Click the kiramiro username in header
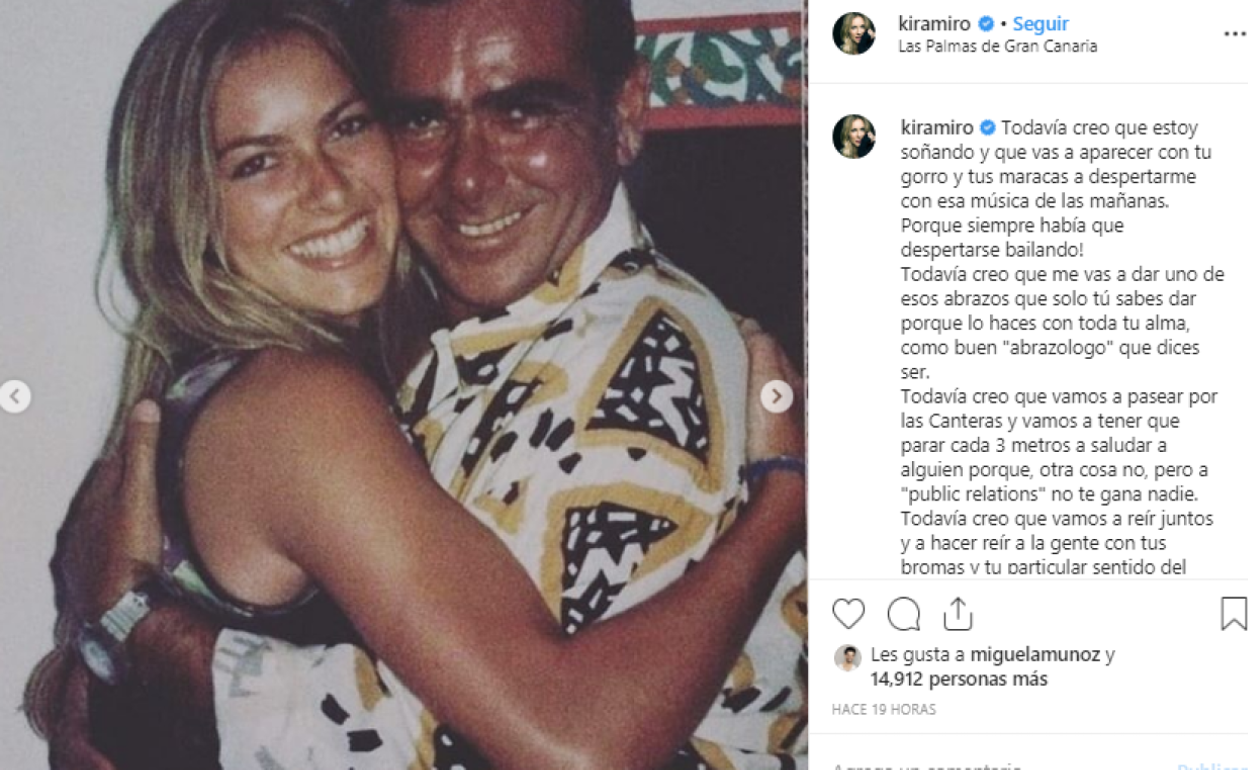The height and width of the screenshot is (770, 1248). pyautogui.click(x=934, y=24)
